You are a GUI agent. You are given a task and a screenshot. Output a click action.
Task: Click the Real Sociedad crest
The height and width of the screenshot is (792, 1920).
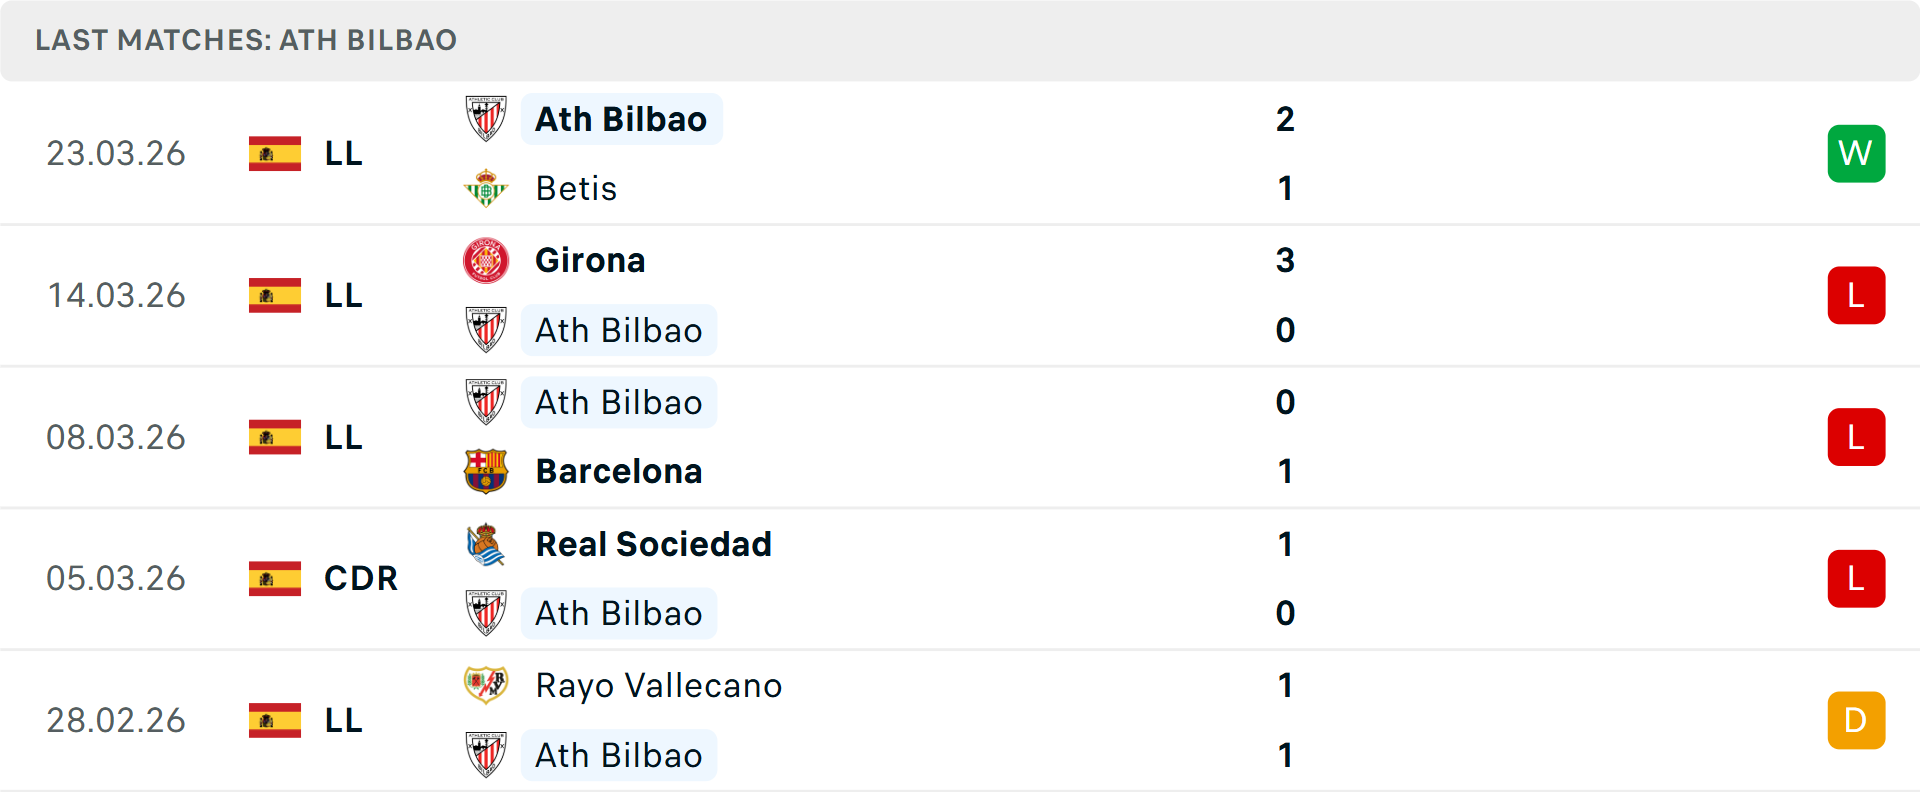tap(487, 545)
